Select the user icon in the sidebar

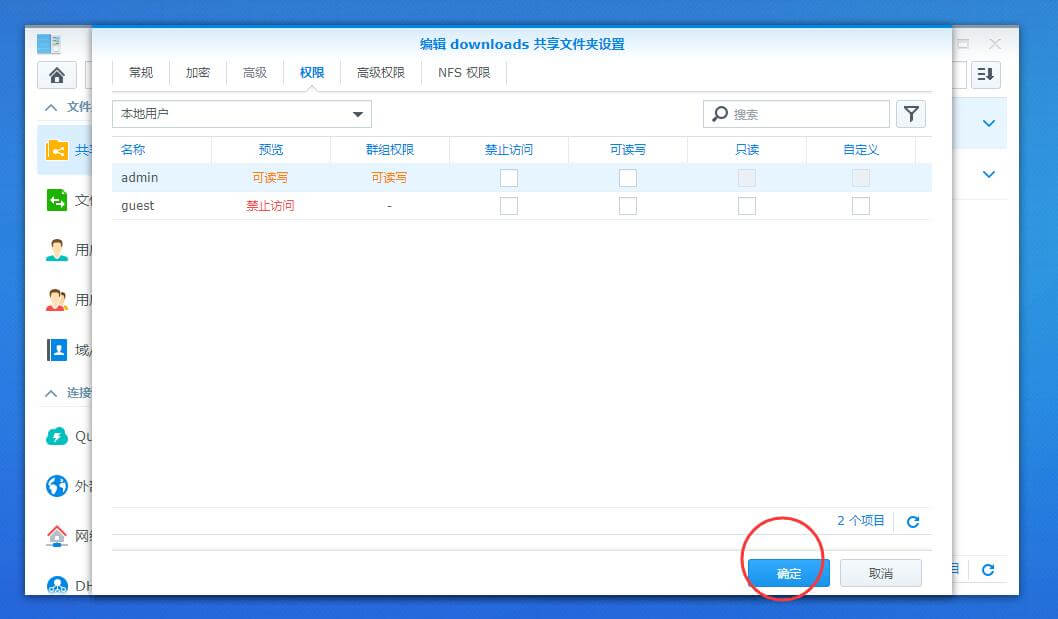[57, 250]
